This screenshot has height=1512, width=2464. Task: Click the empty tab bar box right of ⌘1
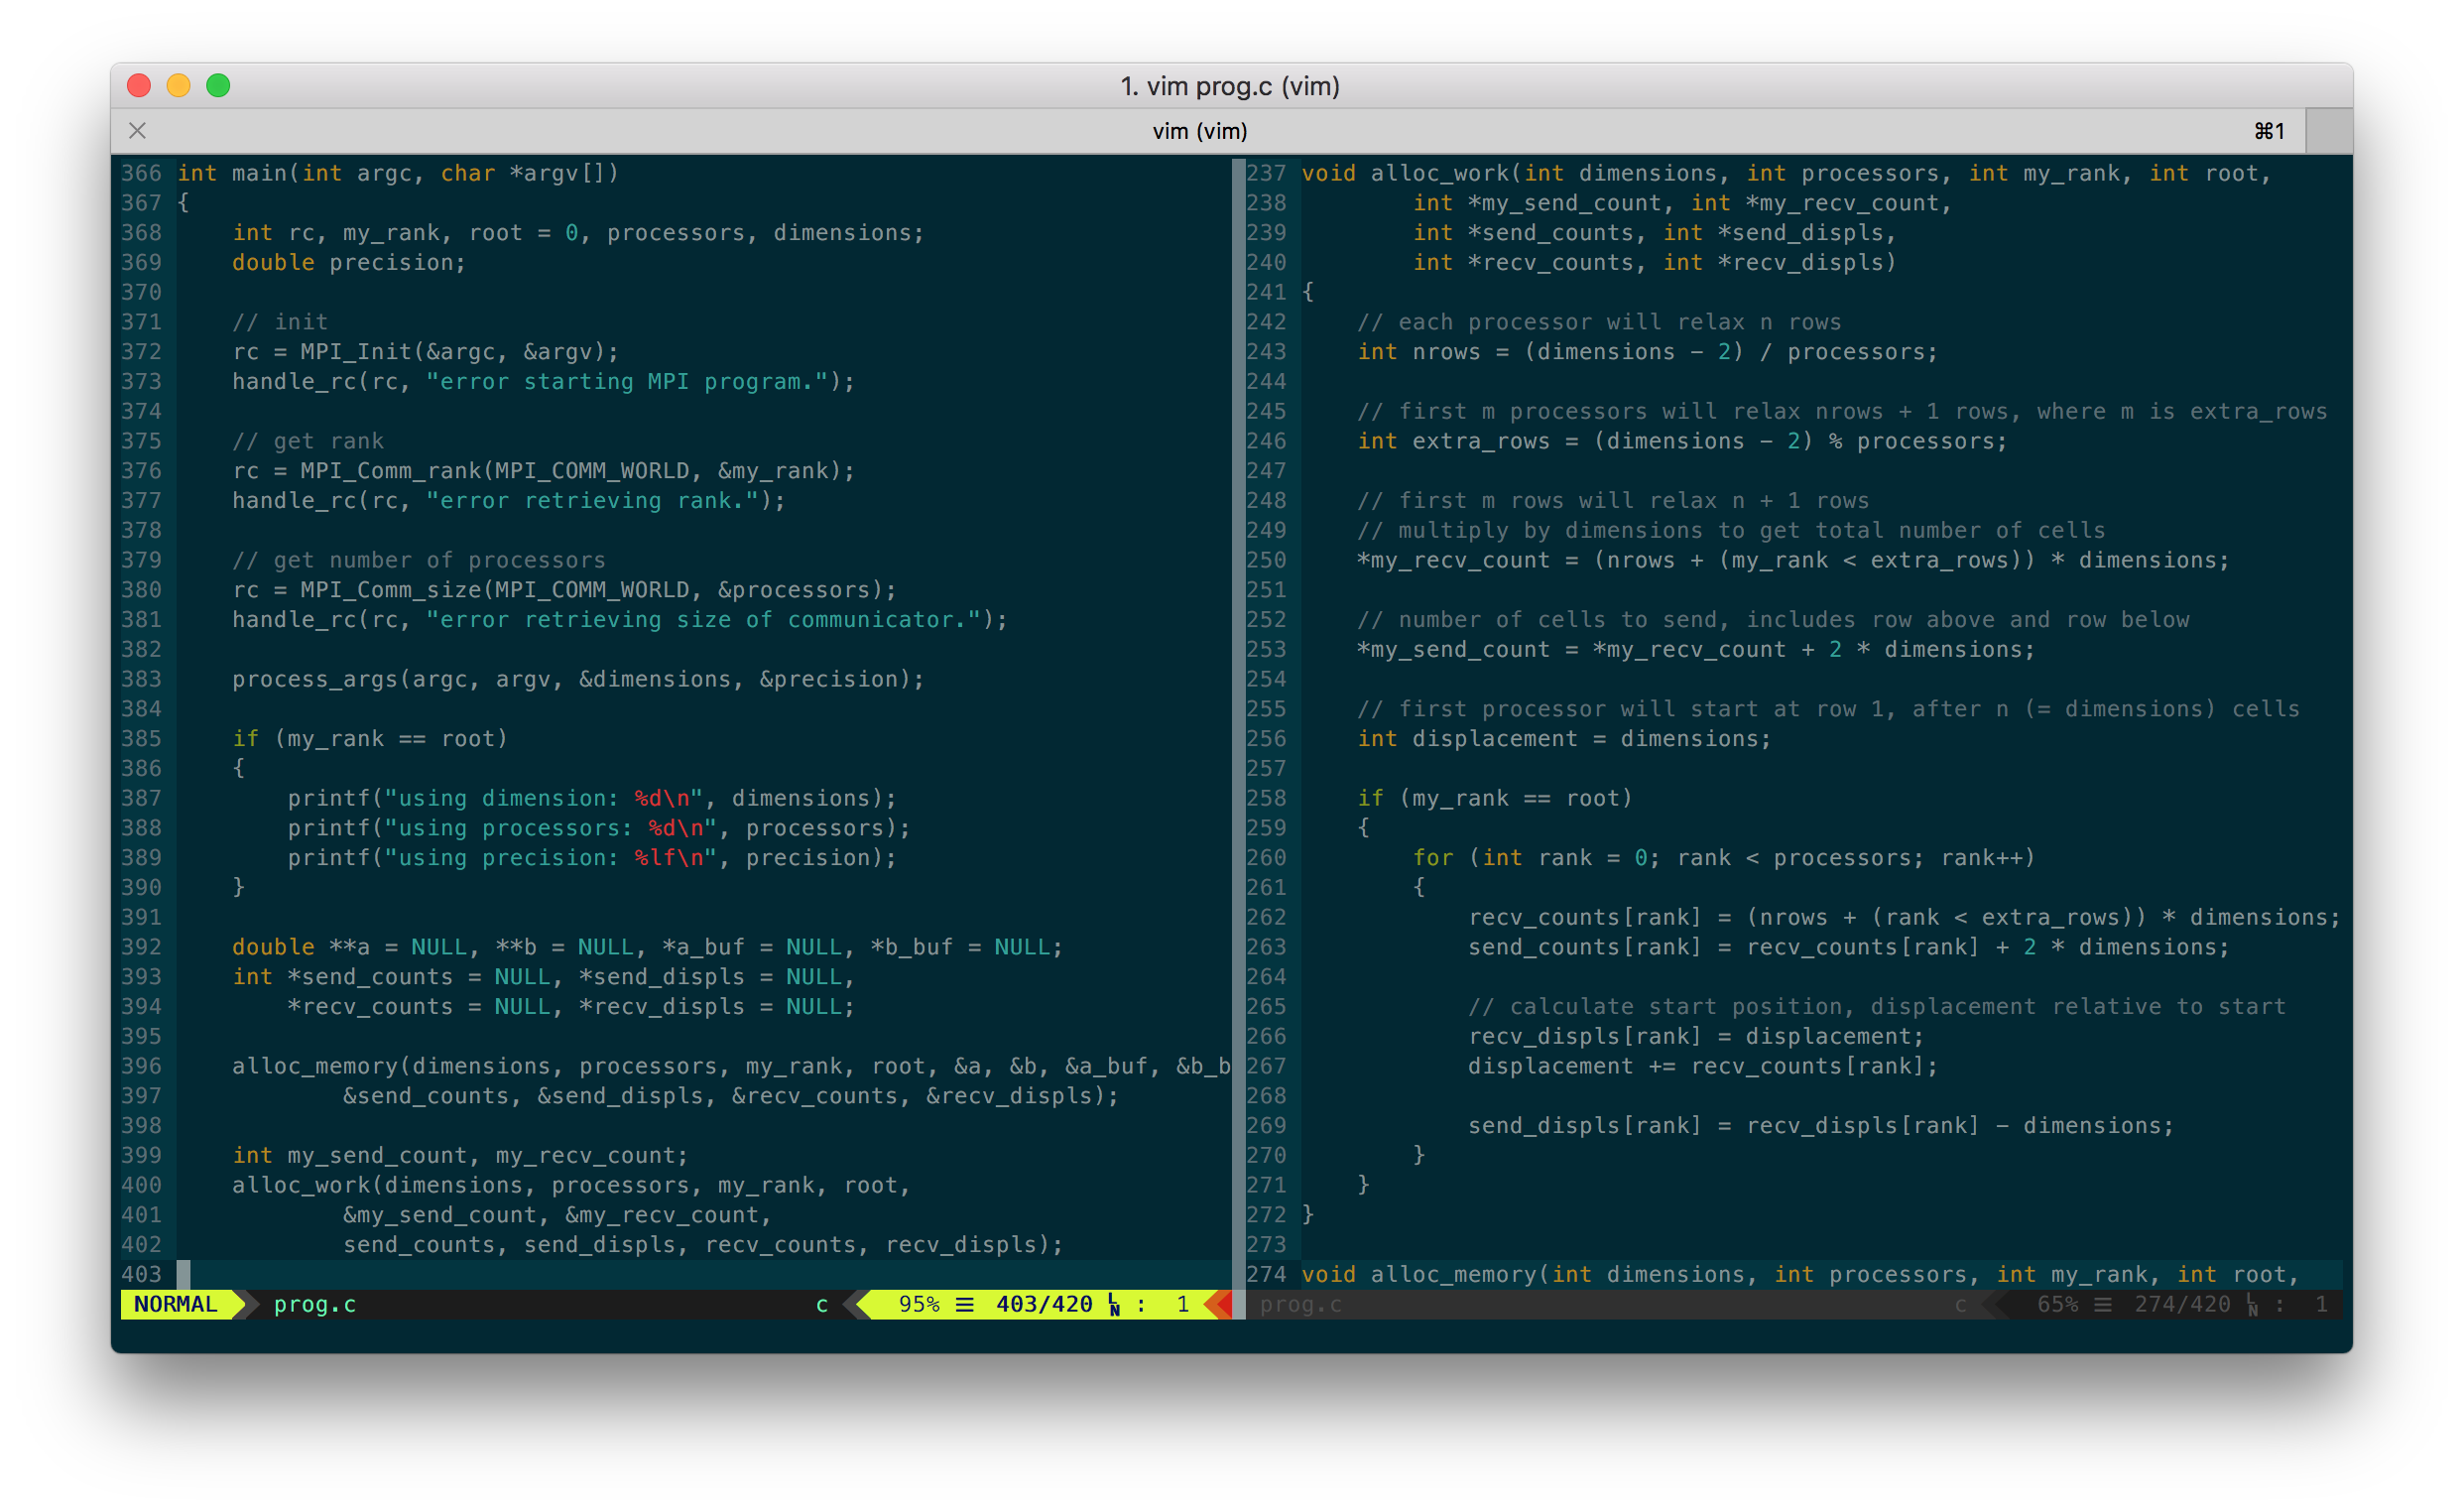[2329, 131]
